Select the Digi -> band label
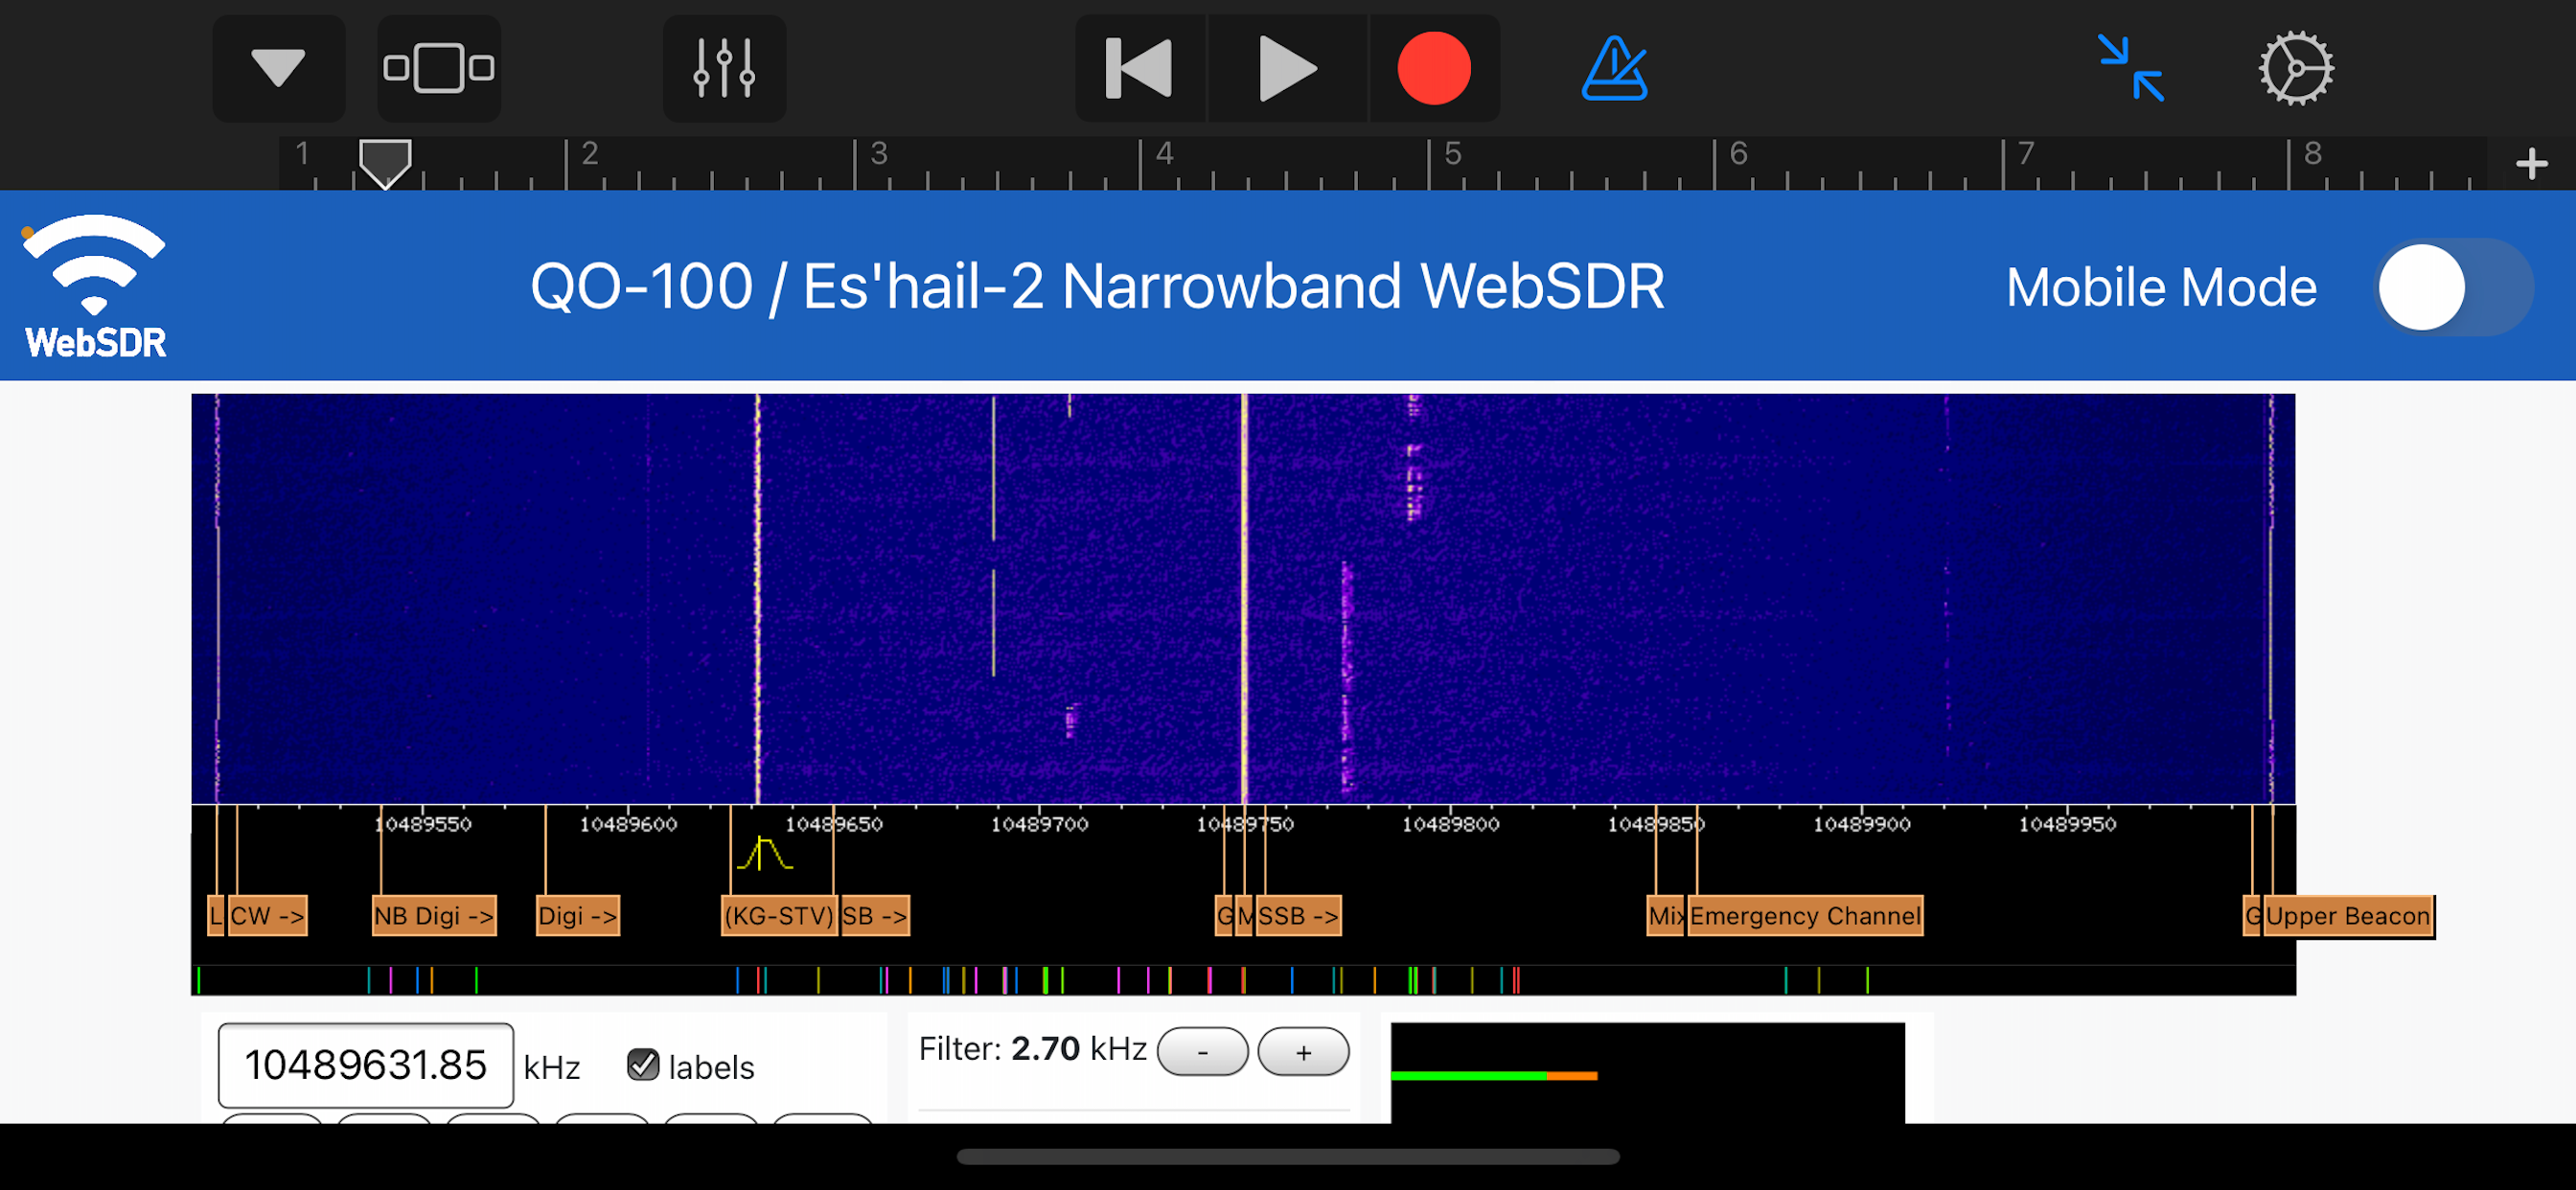Screen dimensions: 2576x1190 578,916
